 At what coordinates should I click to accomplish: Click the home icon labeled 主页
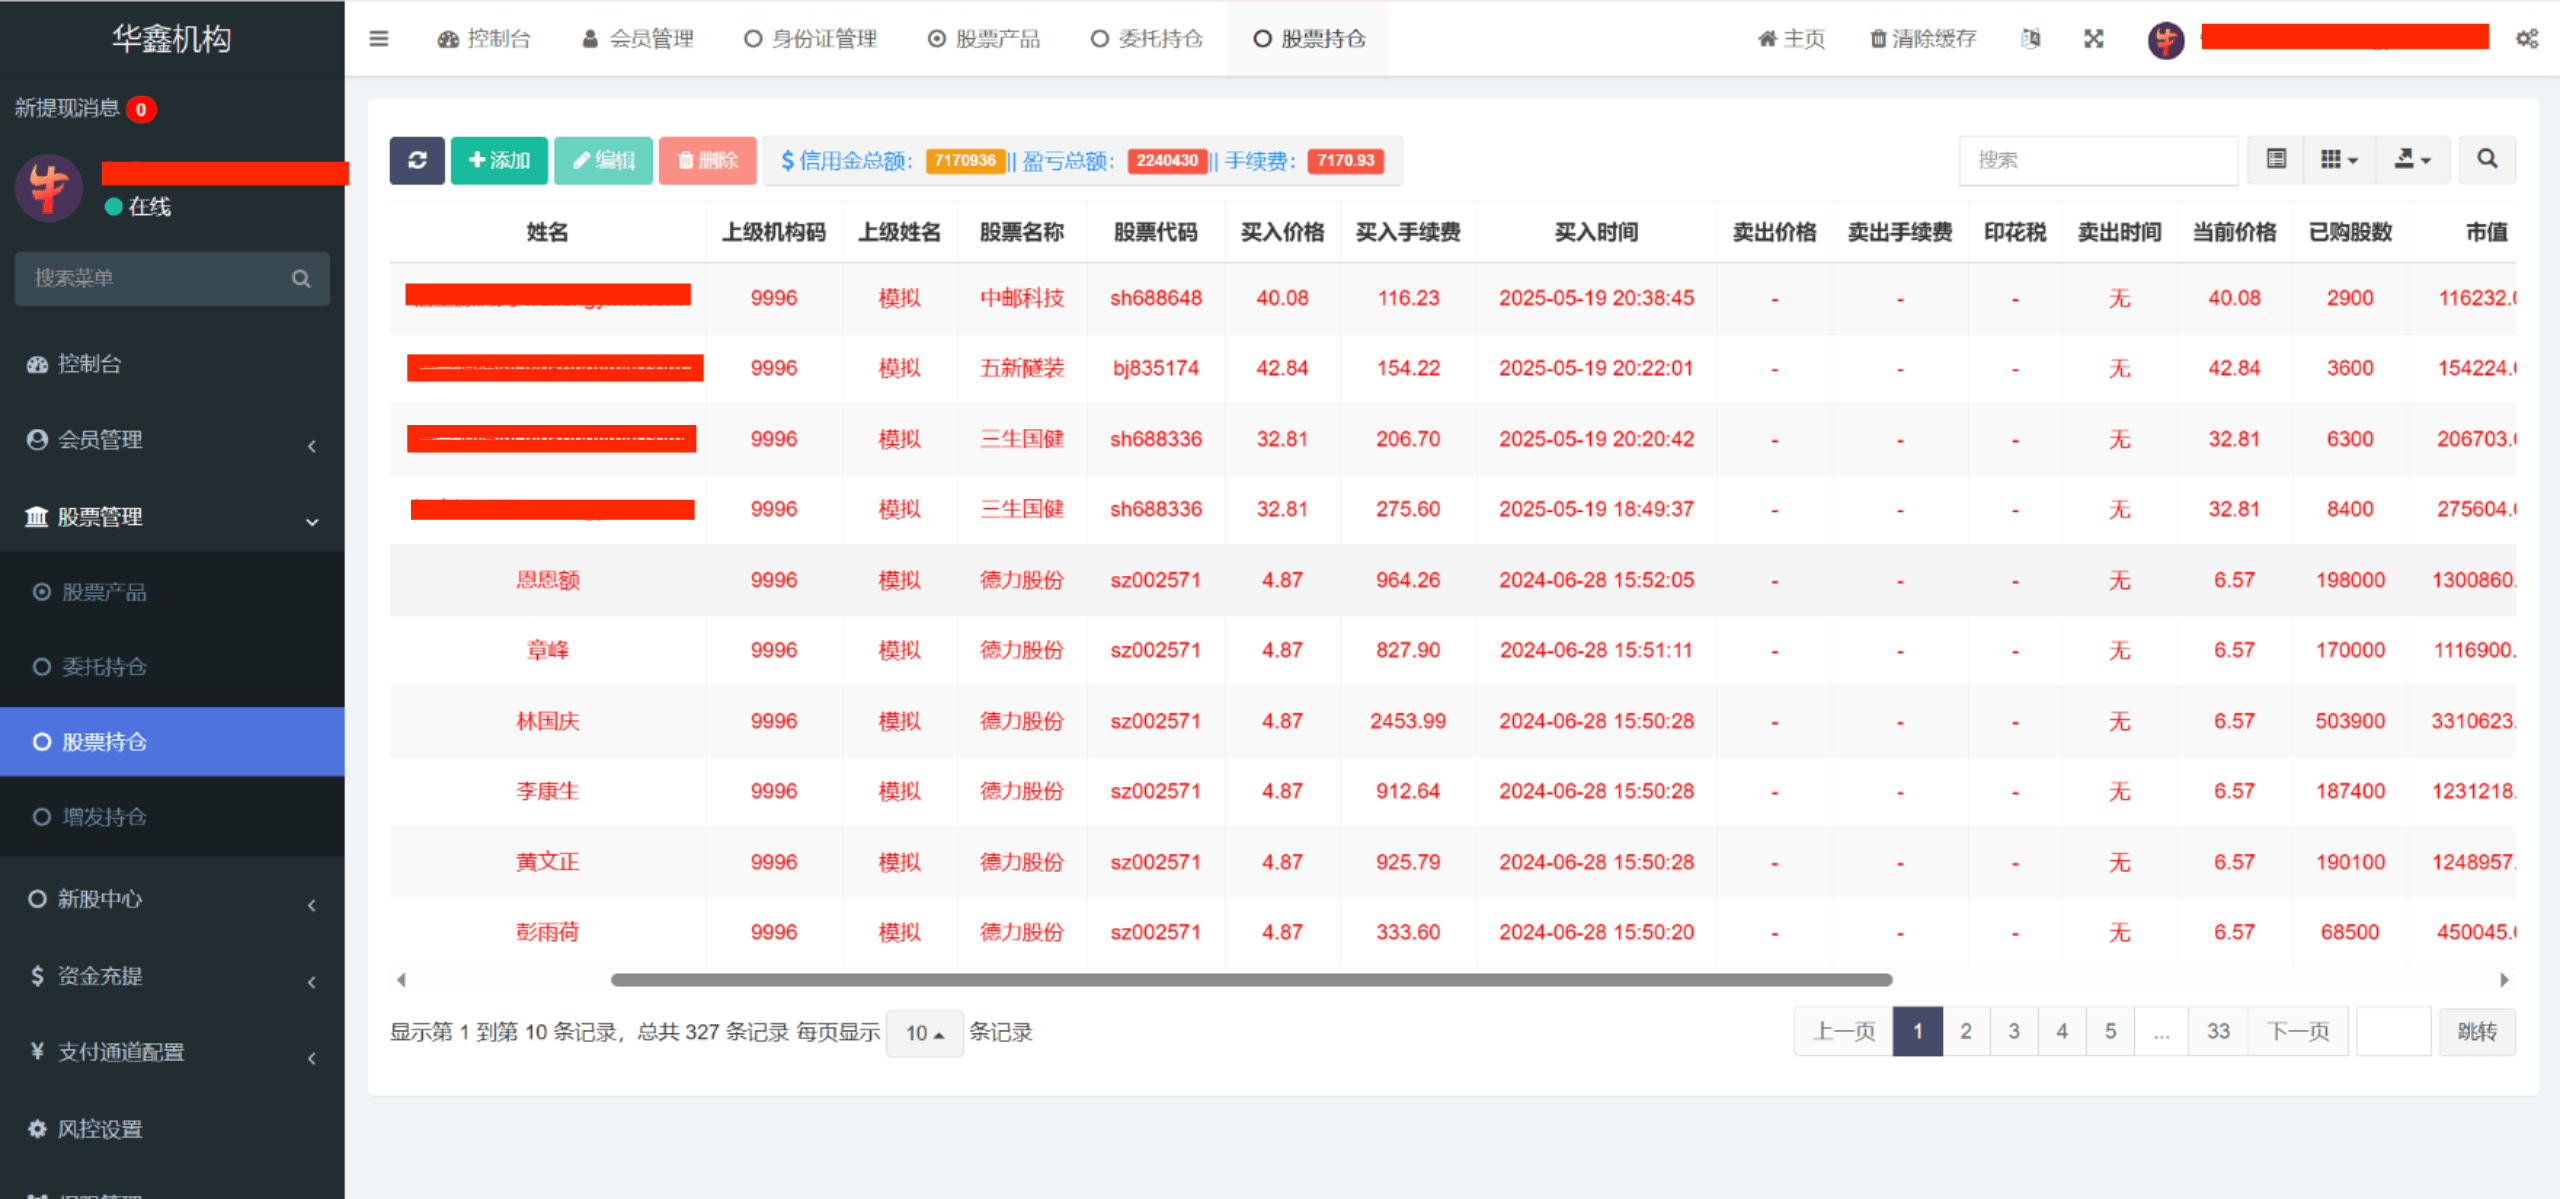1791,38
